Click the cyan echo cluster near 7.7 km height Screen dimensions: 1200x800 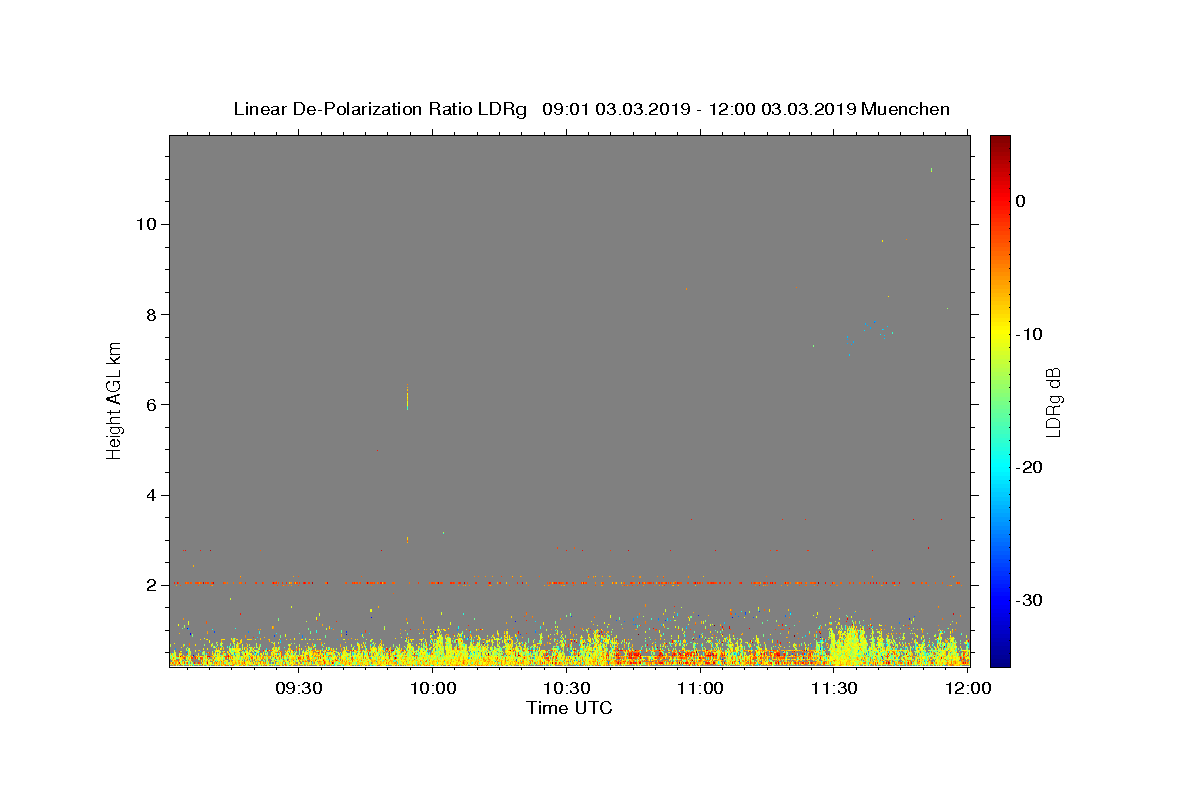click(x=877, y=330)
